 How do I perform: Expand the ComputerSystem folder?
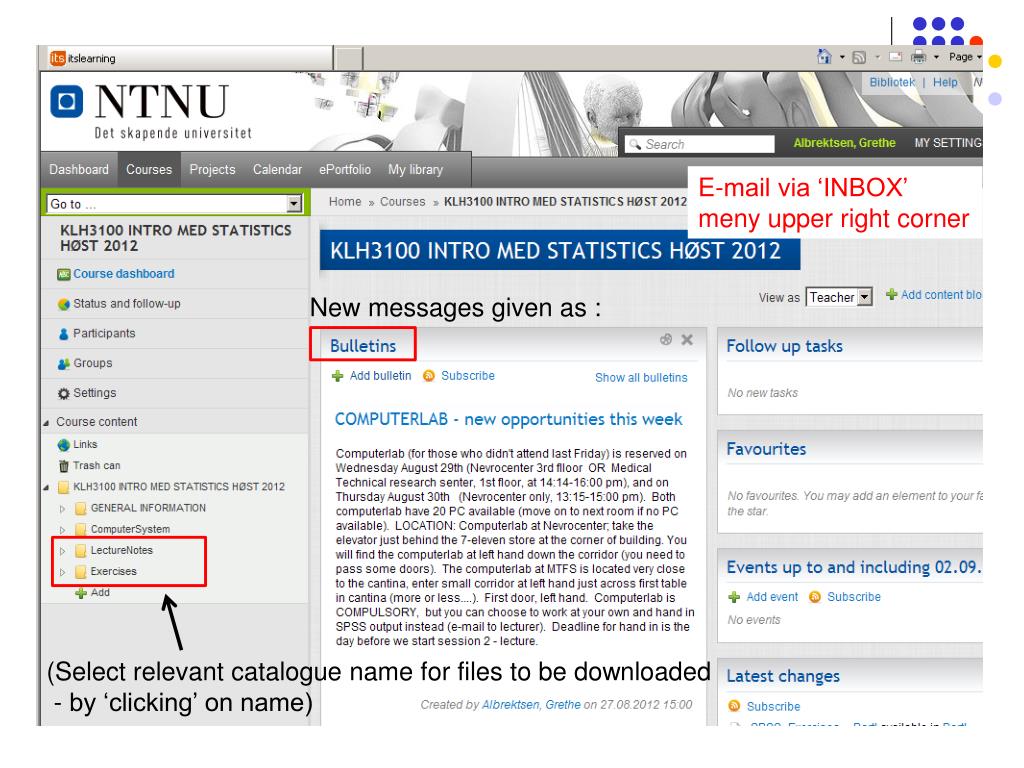(x=63, y=530)
